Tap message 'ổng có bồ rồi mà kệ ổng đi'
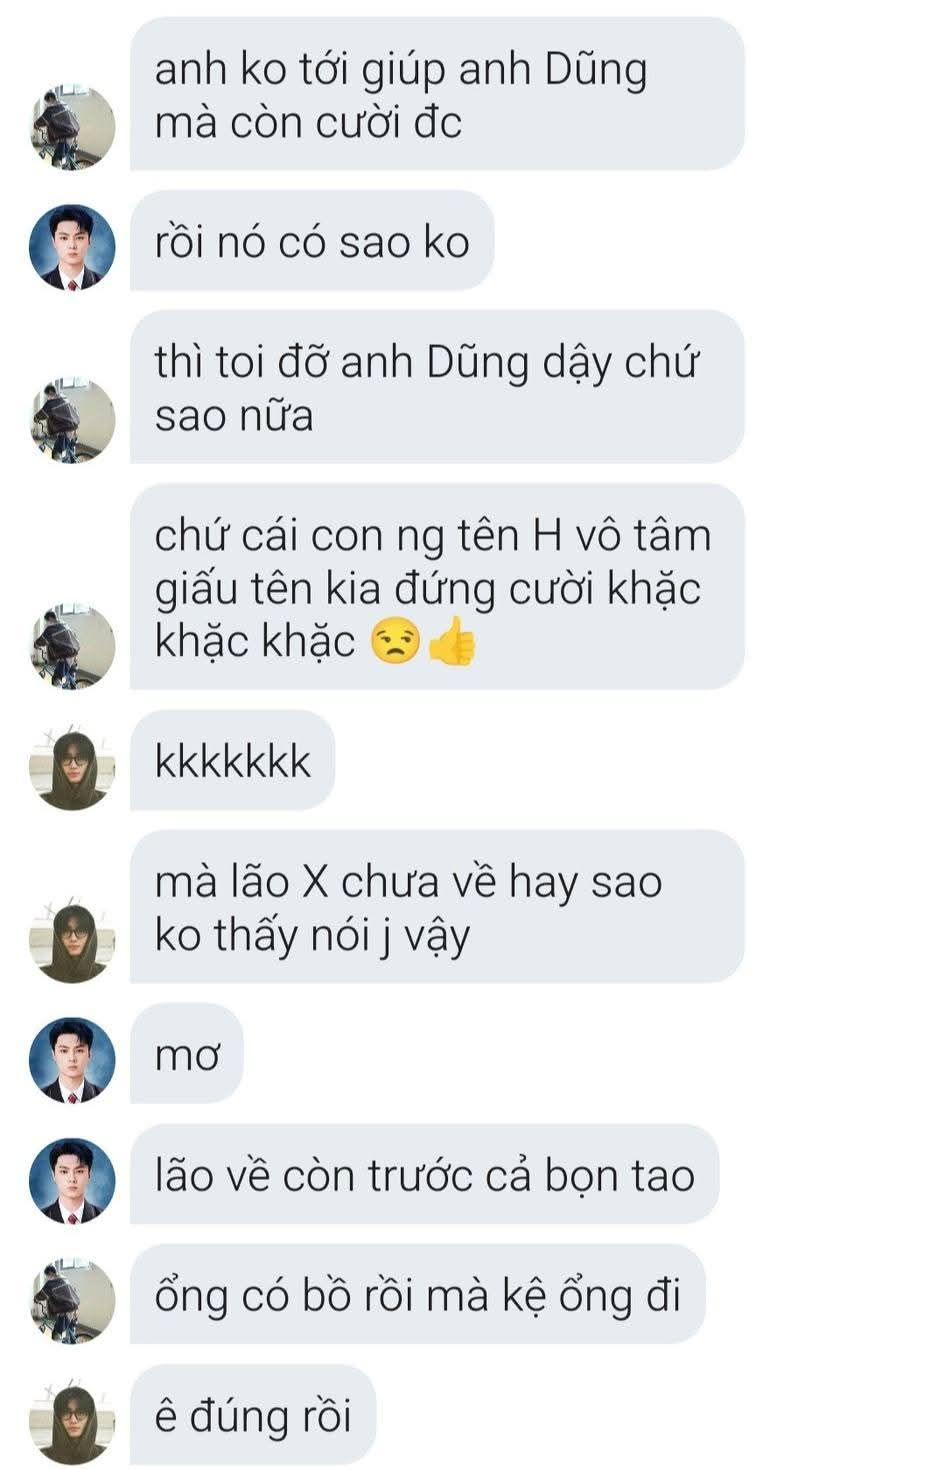Image resolution: width=945 pixels, height=1469 pixels. (418, 1294)
